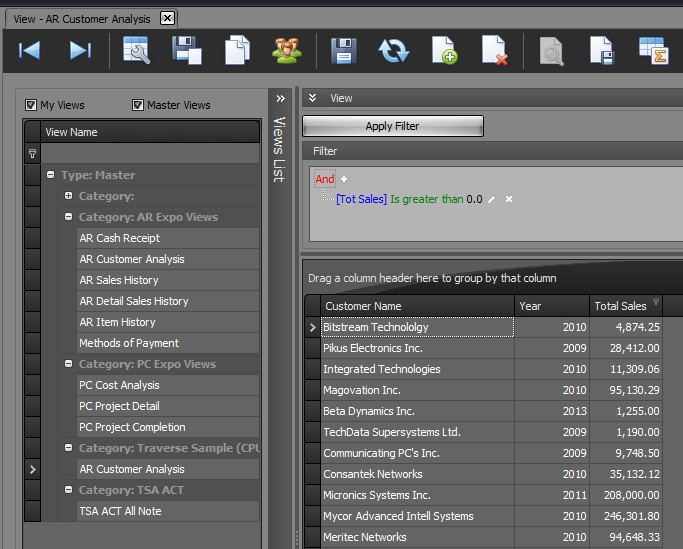Sort by the View Name column header
This screenshot has height=549, width=683.
click(x=150, y=132)
